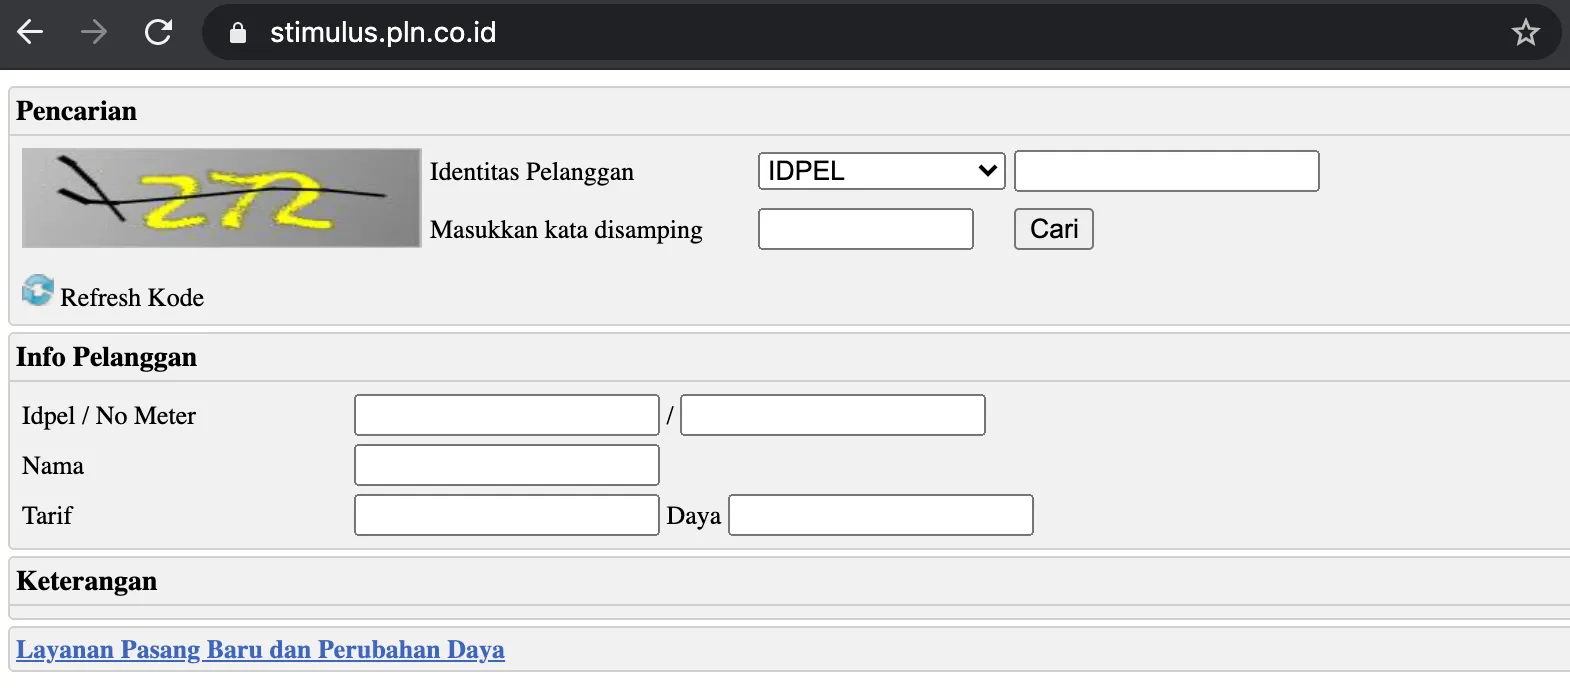Click the Masukkan kata disamping input box
The height and width of the screenshot is (688, 1570).
[865, 229]
